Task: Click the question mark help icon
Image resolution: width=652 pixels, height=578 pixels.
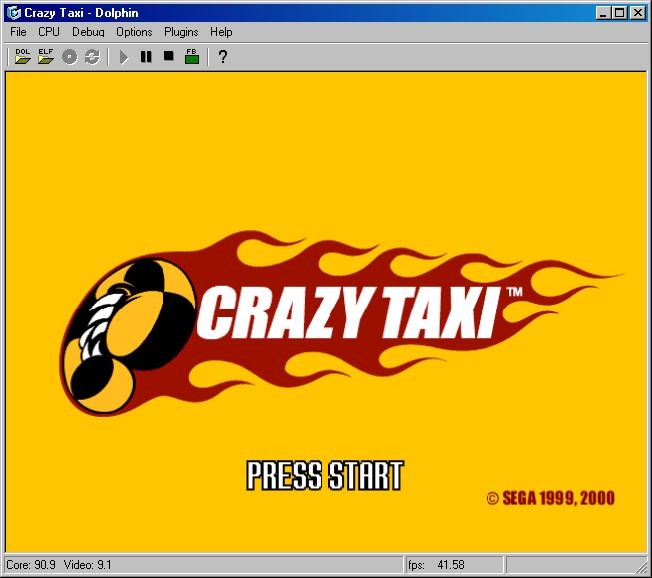Action: [x=222, y=57]
